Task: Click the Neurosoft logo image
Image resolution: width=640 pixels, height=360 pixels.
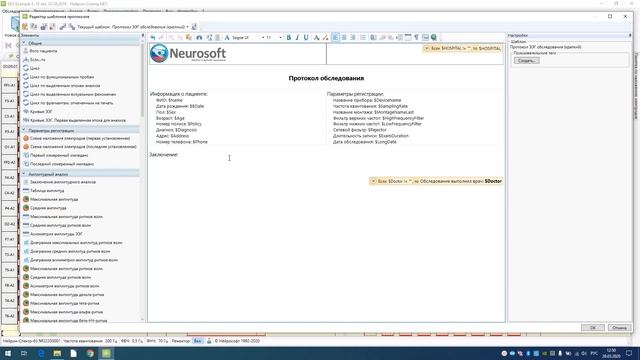Action: pos(188,53)
